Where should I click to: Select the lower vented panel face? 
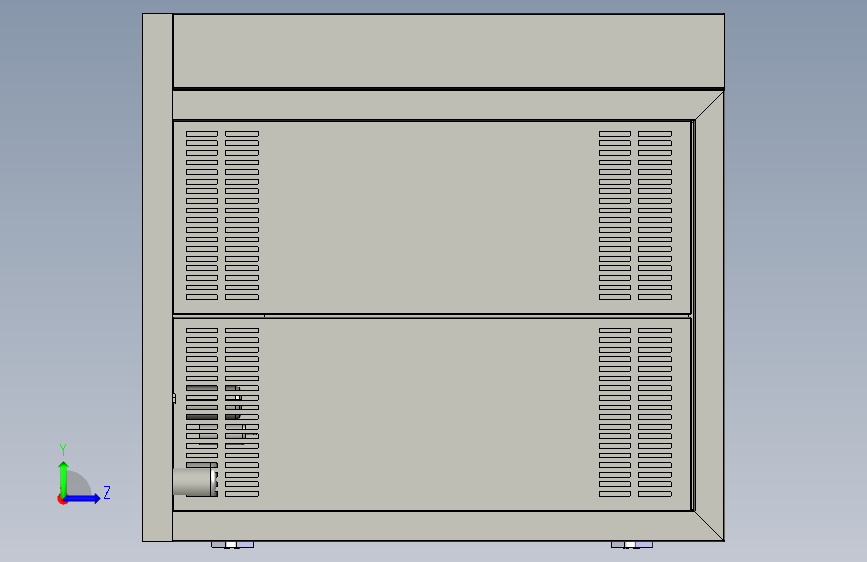pyautogui.click(x=431, y=414)
